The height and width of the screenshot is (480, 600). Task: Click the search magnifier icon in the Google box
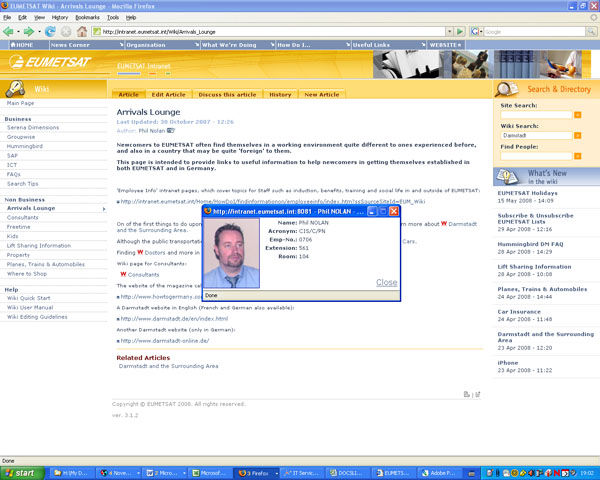591,32
